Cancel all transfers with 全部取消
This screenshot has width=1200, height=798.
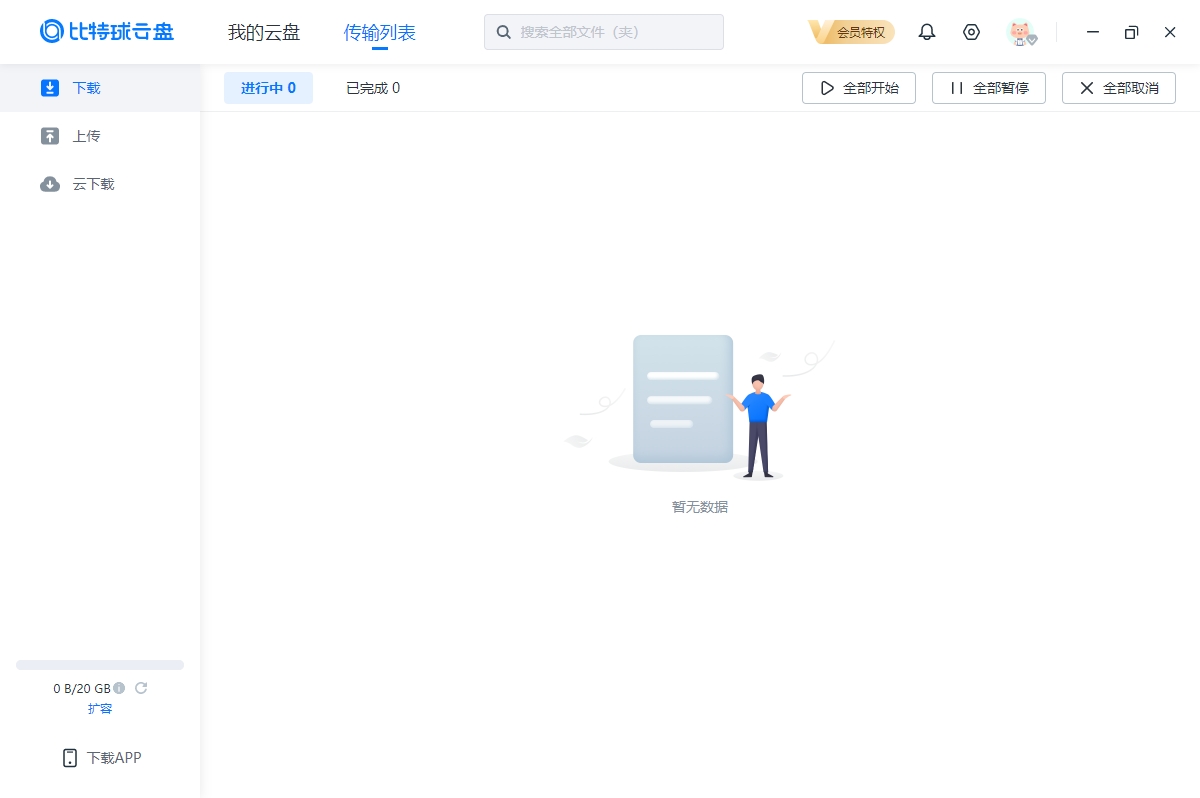point(1118,88)
